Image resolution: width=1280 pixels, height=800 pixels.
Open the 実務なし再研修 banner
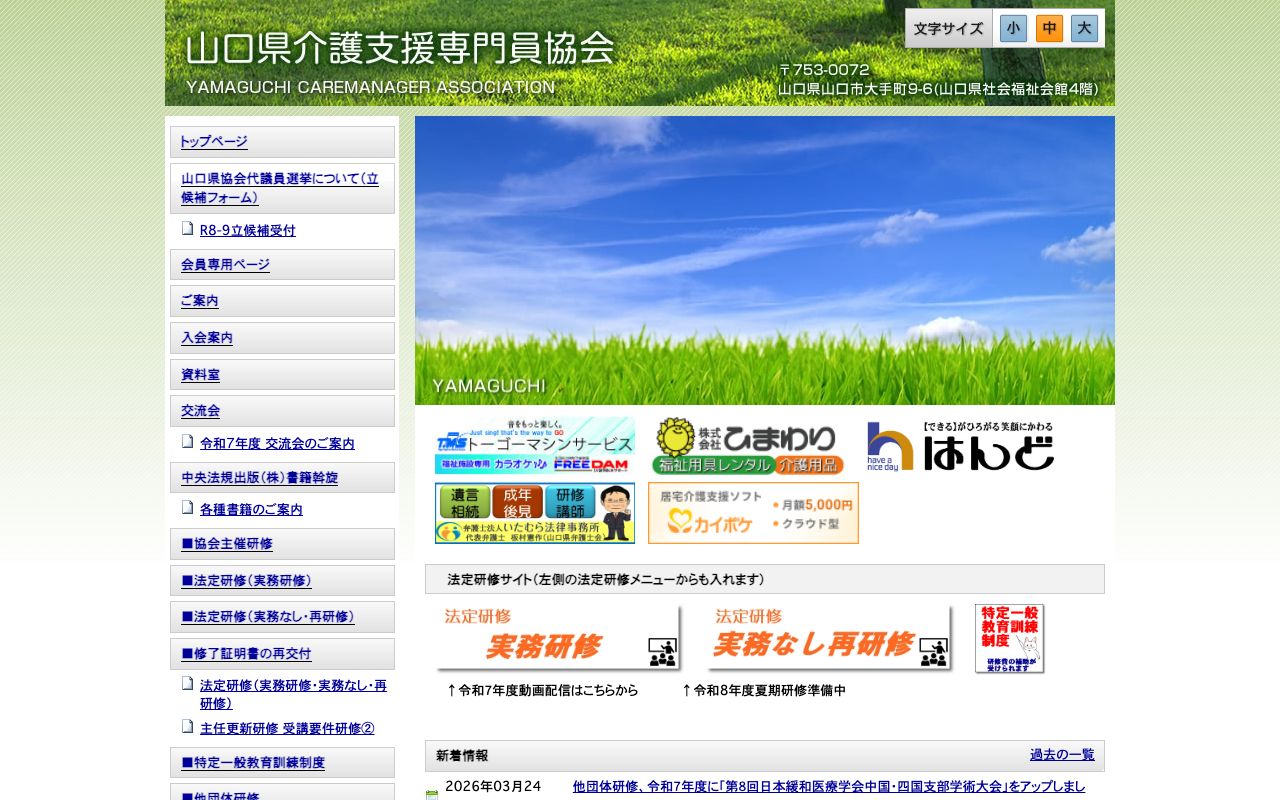click(828, 638)
